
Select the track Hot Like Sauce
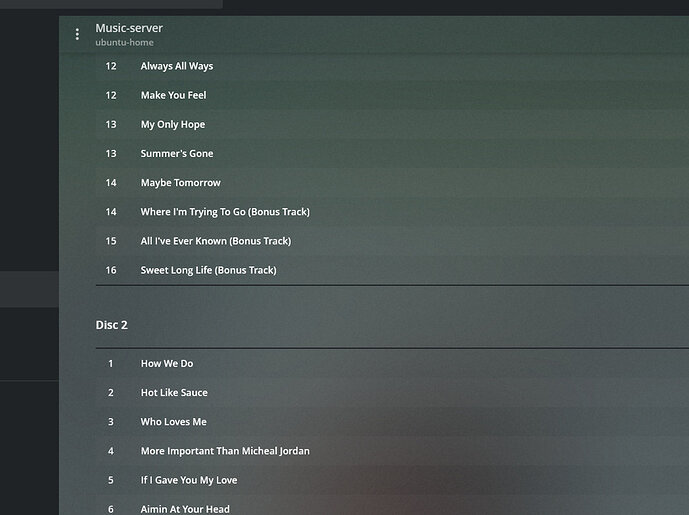click(x=174, y=392)
